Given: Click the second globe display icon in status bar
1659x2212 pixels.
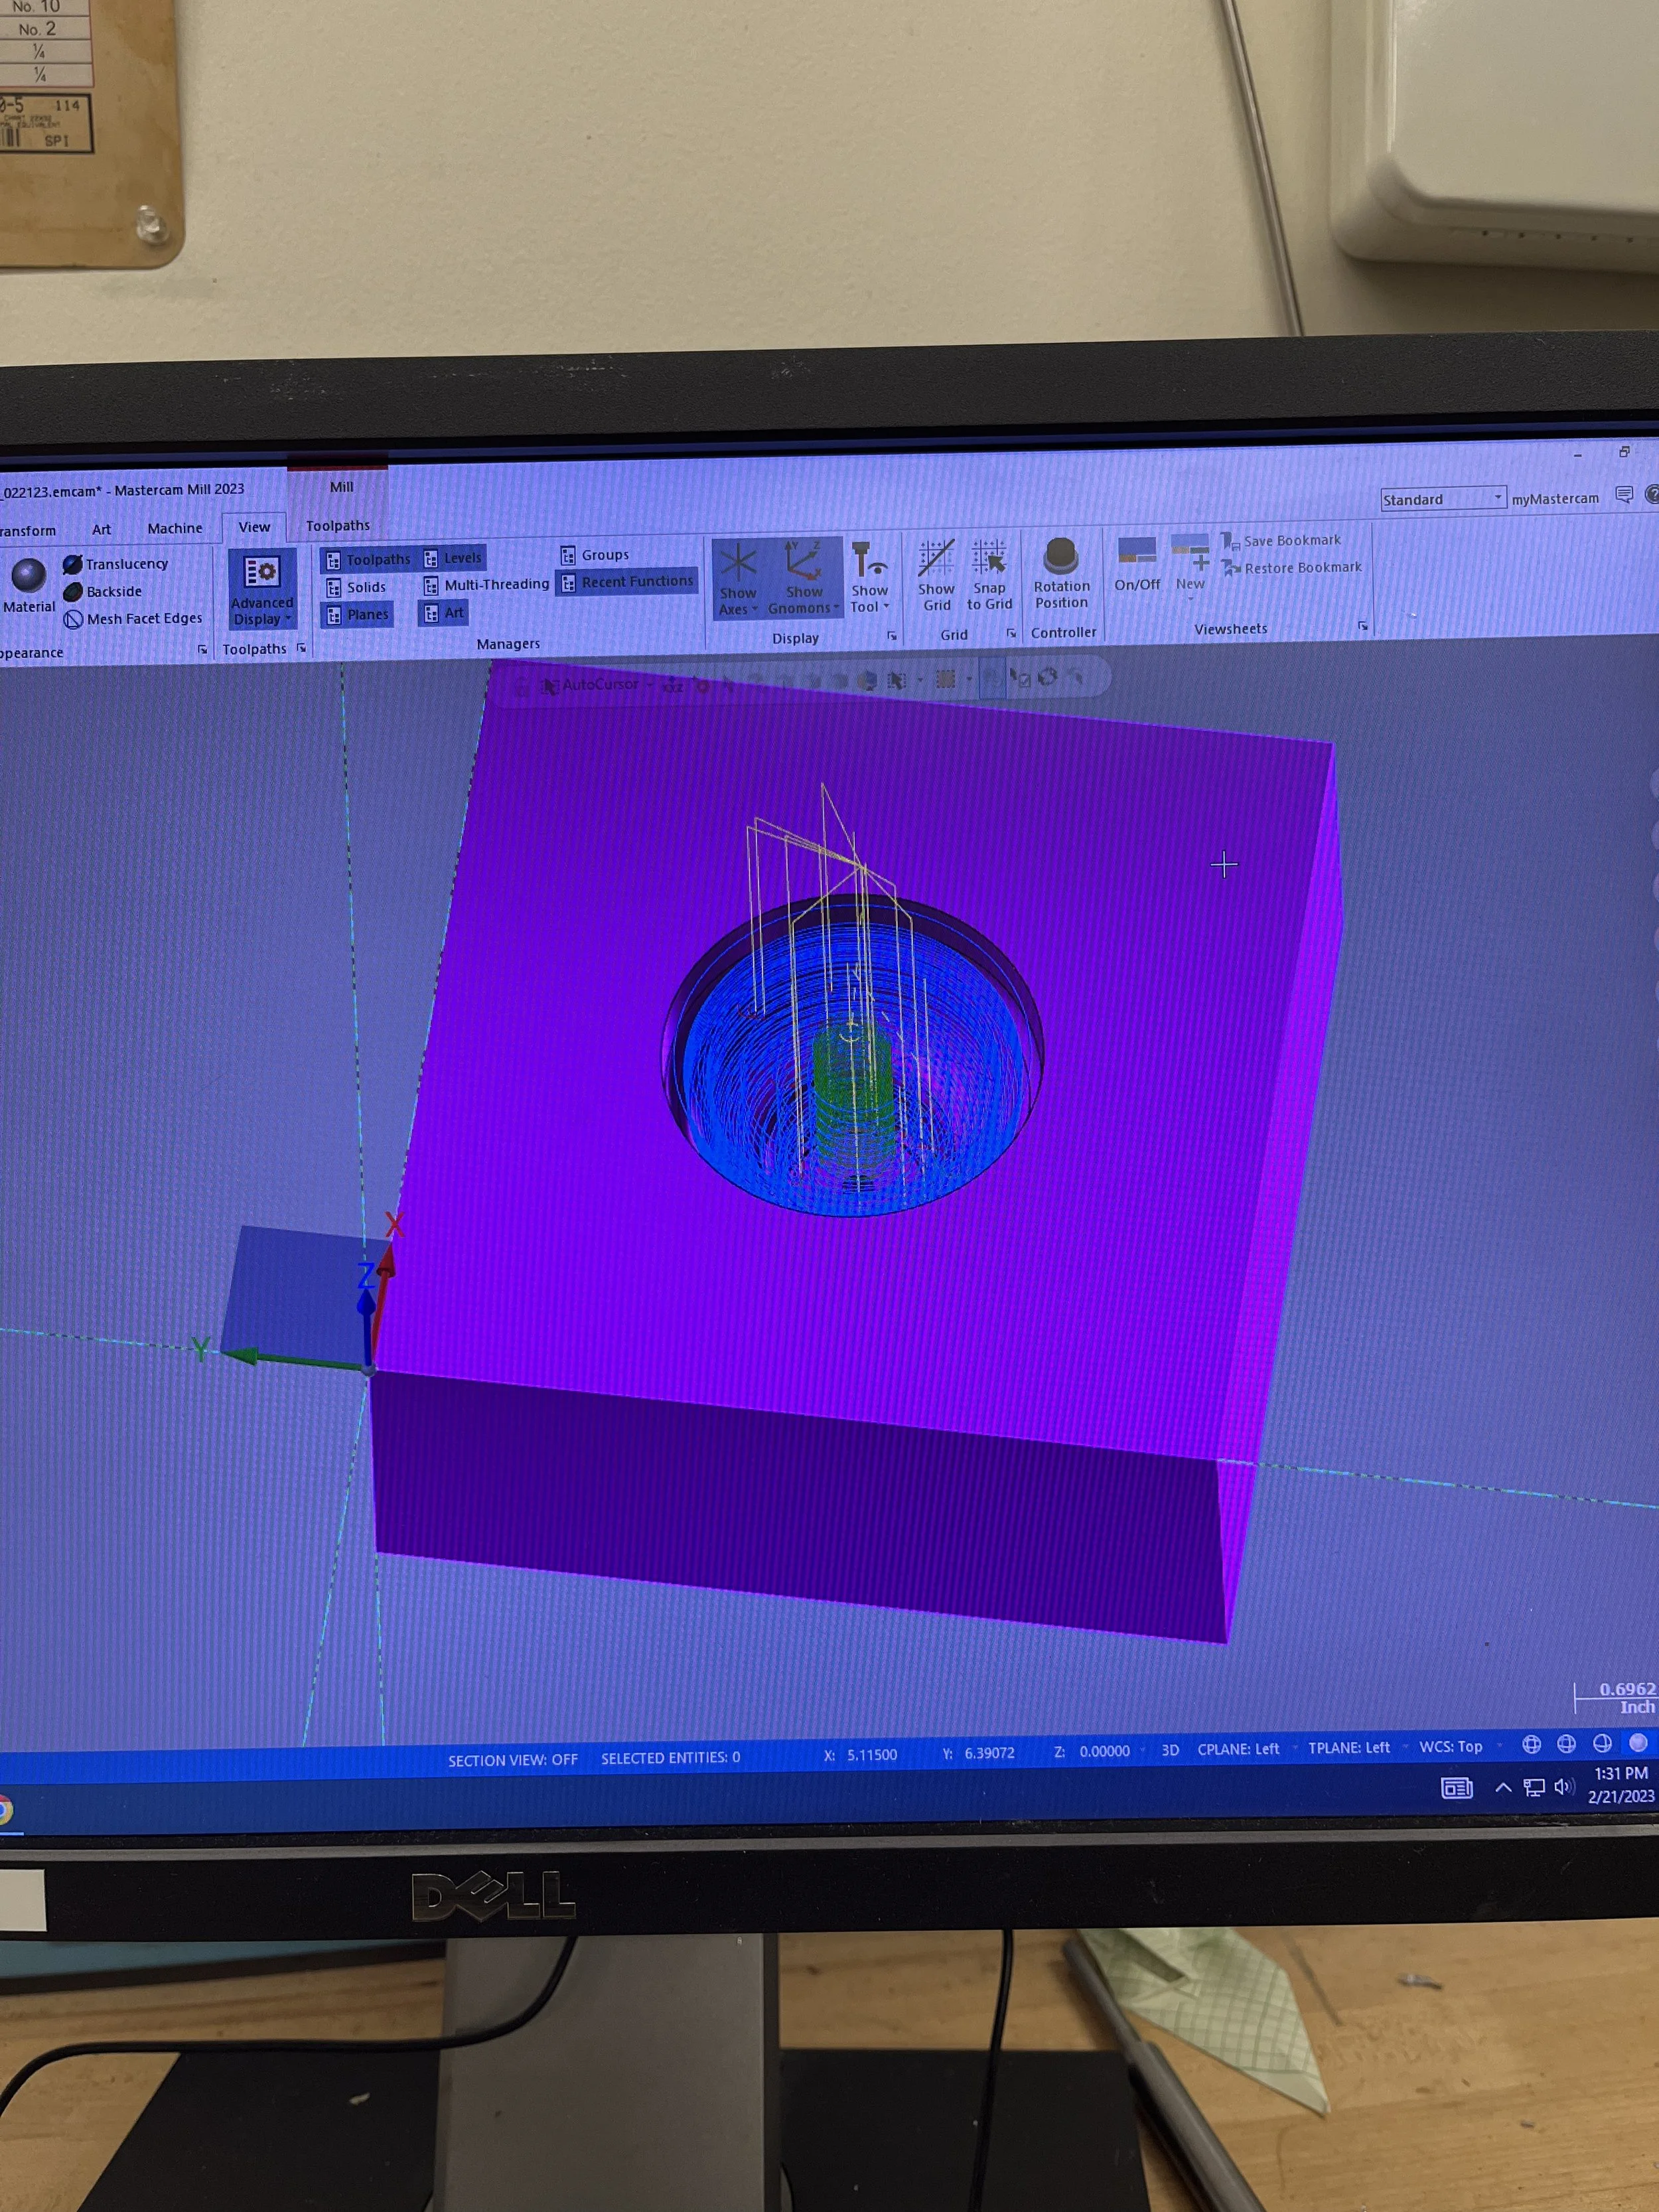Looking at the screenshot, I should (1566, 1744).
